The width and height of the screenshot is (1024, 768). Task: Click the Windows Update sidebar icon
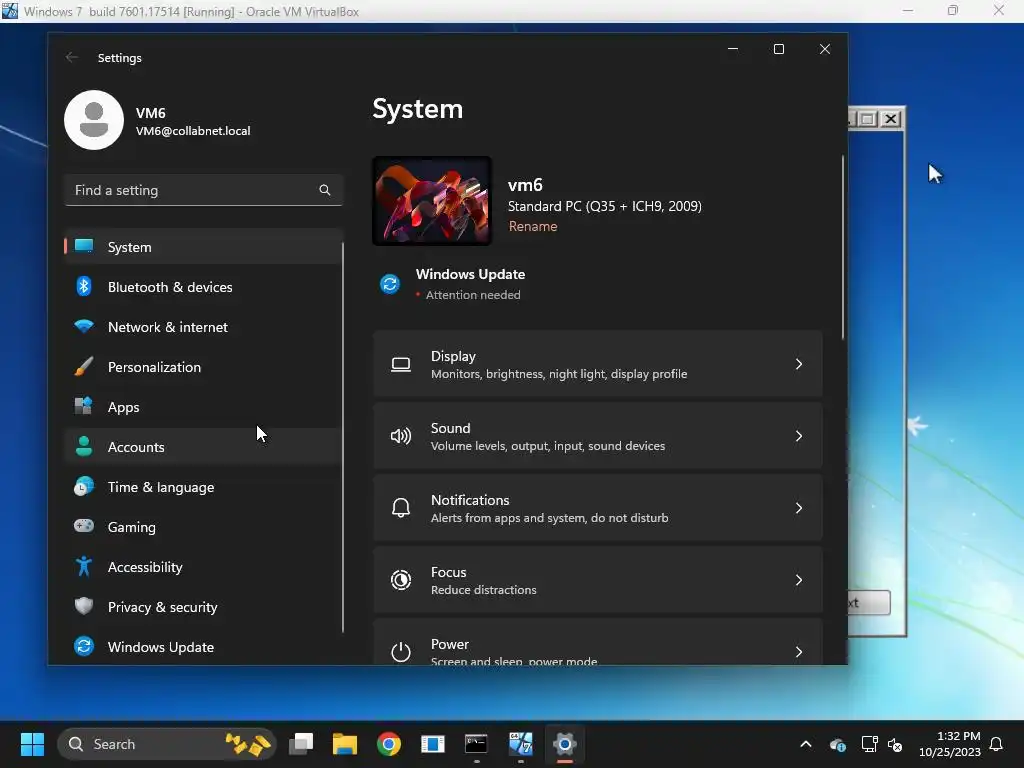(x=84, y=647)
